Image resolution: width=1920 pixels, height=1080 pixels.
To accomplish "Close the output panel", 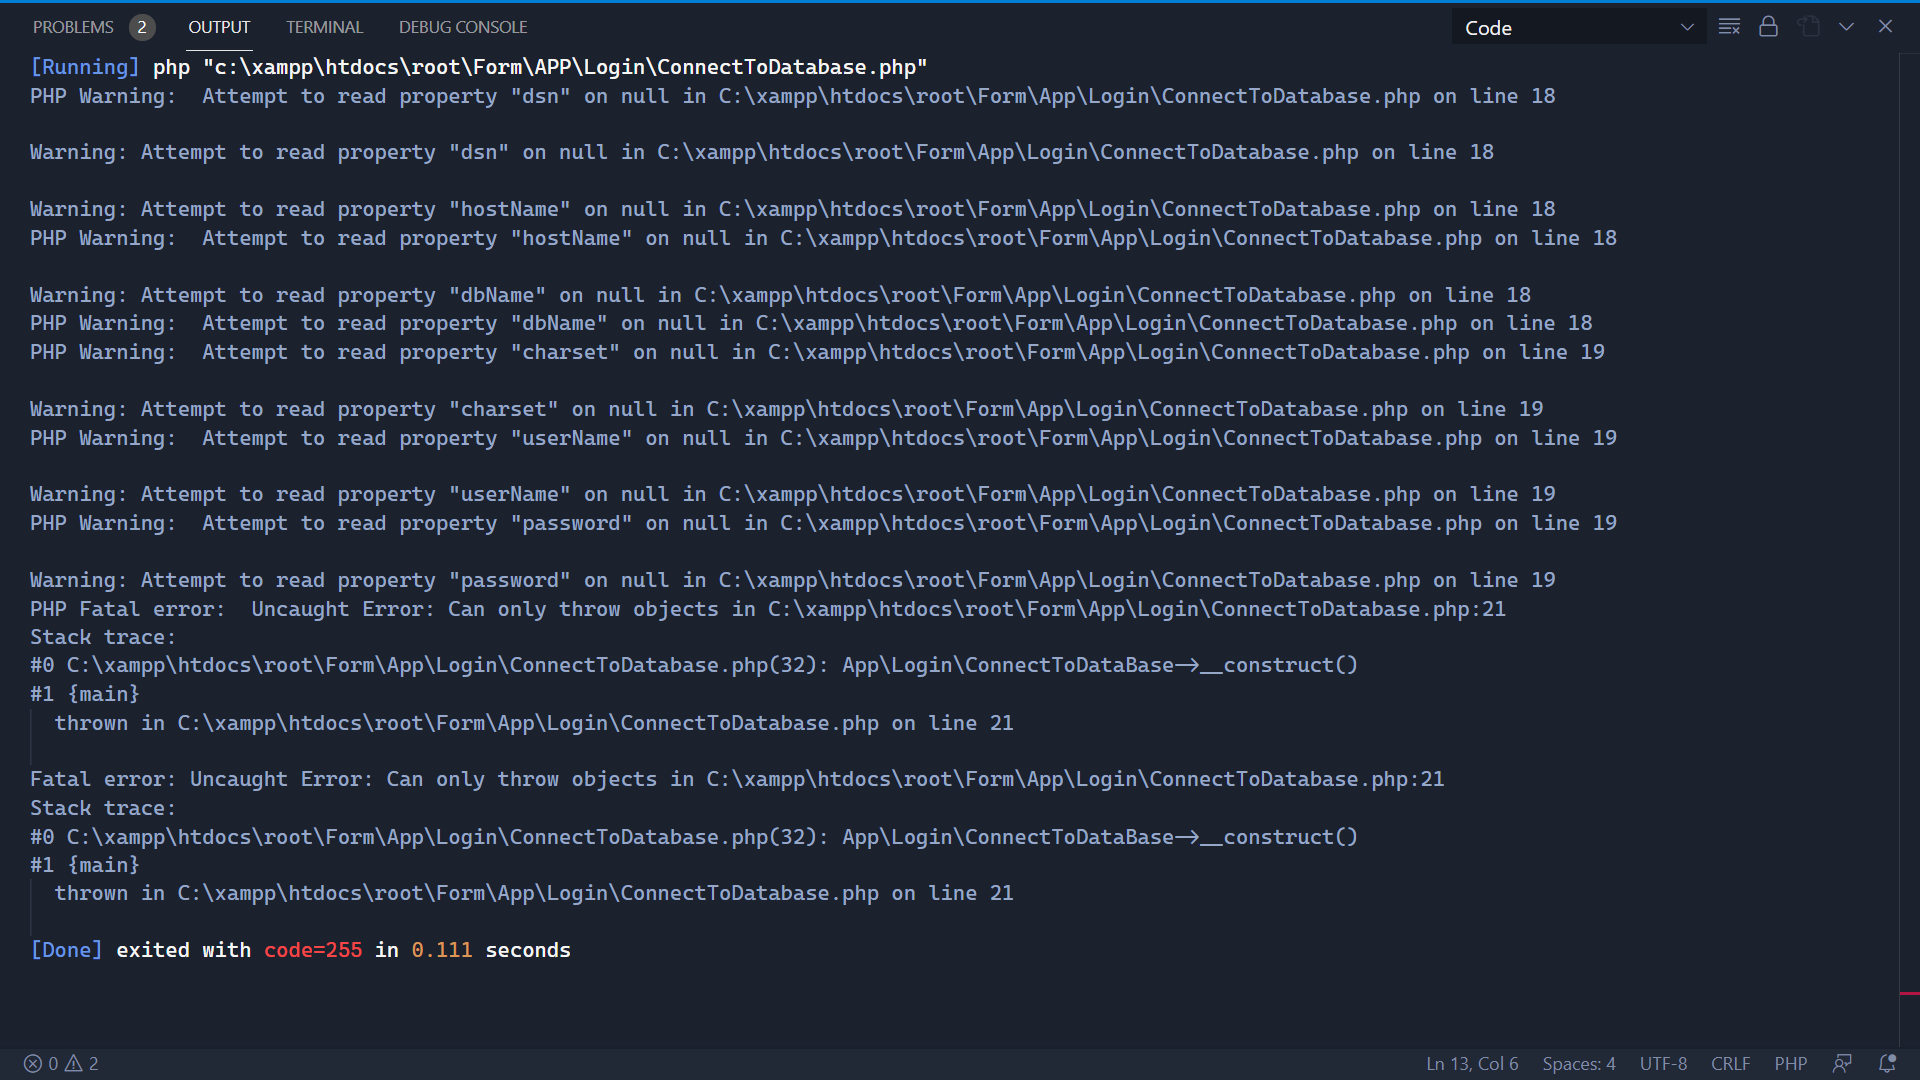I will pos(1885,27).
